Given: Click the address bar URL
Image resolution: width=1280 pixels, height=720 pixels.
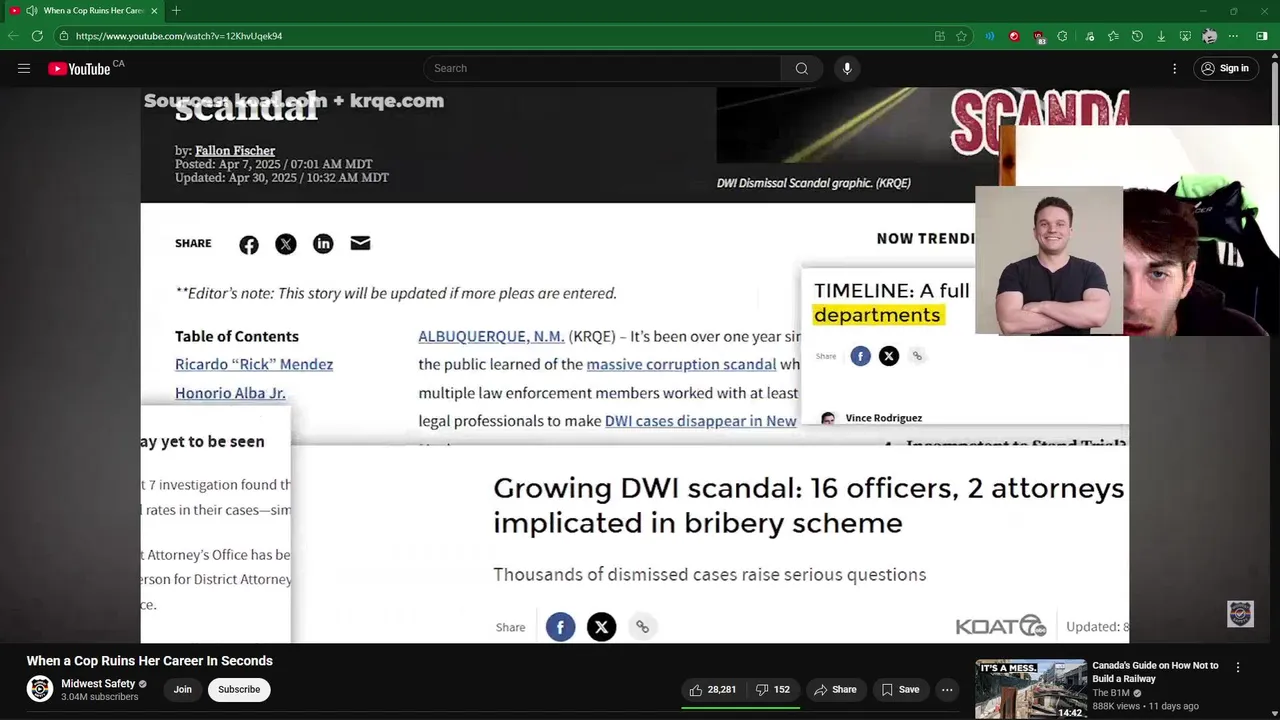Looking at the screenshot, I should (x=179, y=36).
